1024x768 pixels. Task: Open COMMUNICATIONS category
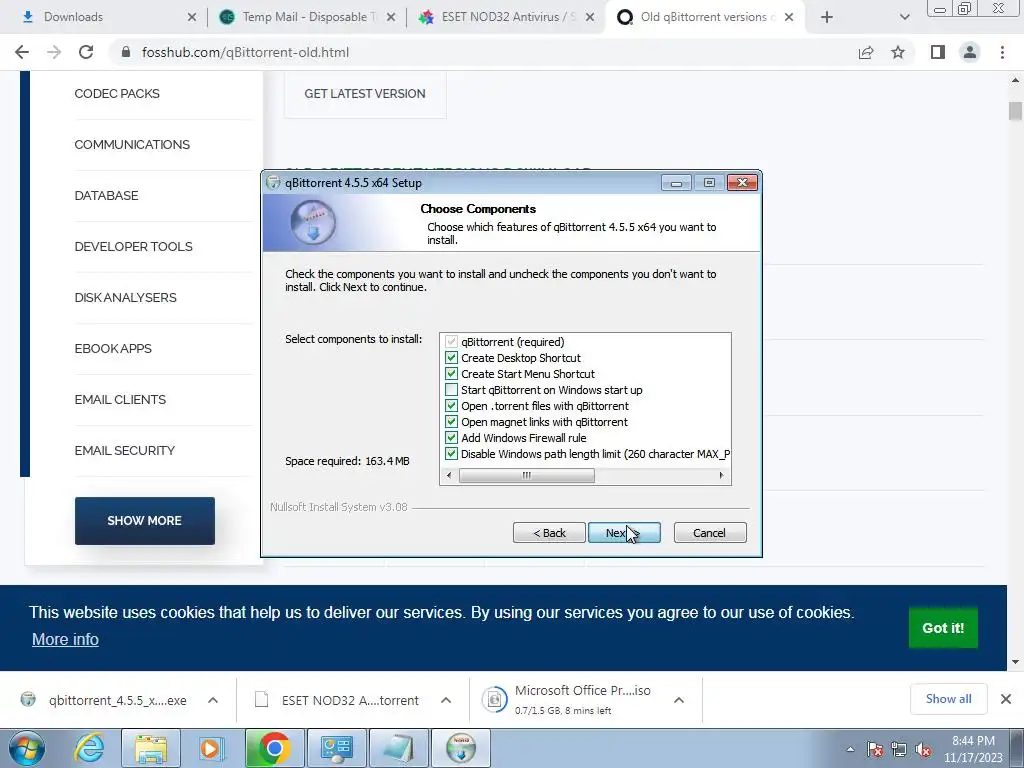point(132,144)
